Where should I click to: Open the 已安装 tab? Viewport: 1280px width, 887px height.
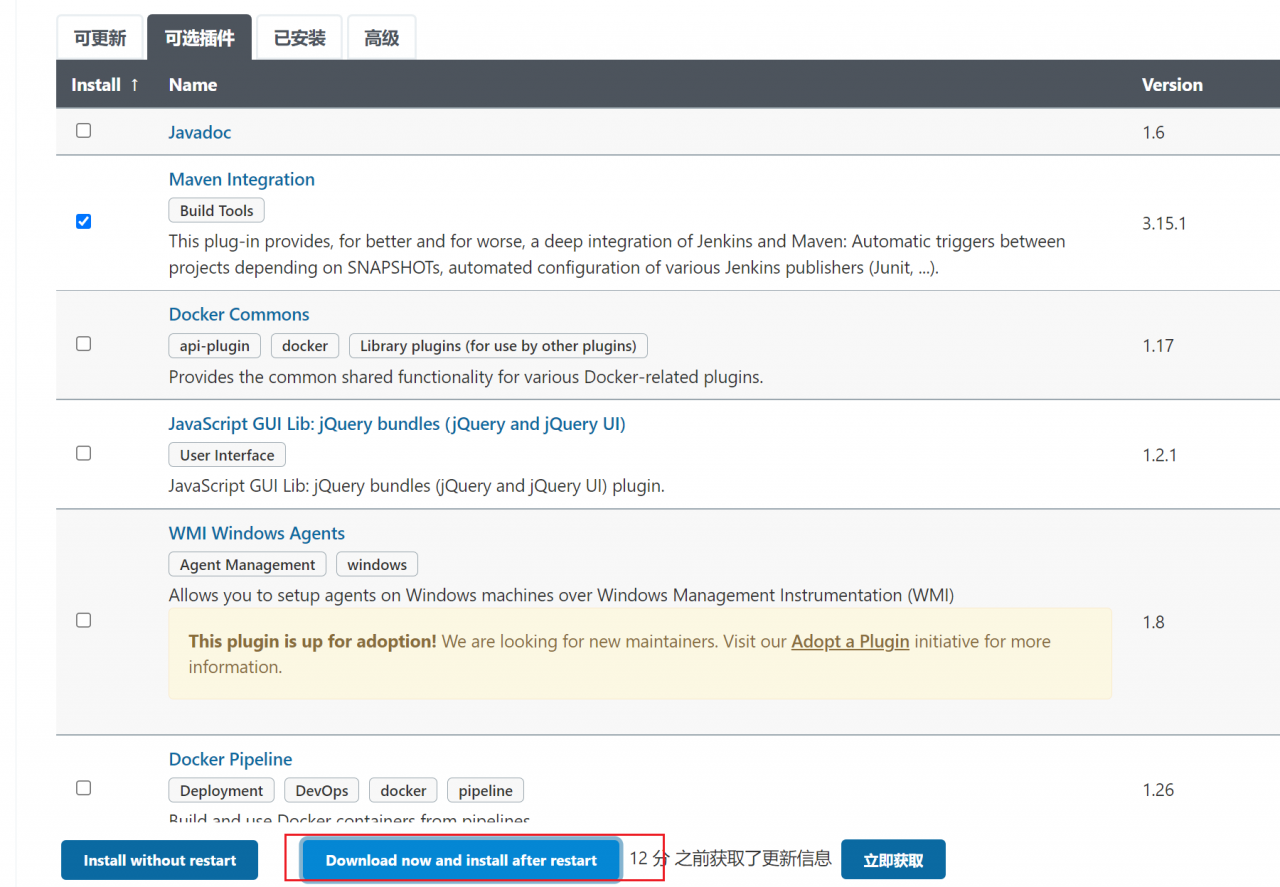pyautogui.click(x=300, y=39)
